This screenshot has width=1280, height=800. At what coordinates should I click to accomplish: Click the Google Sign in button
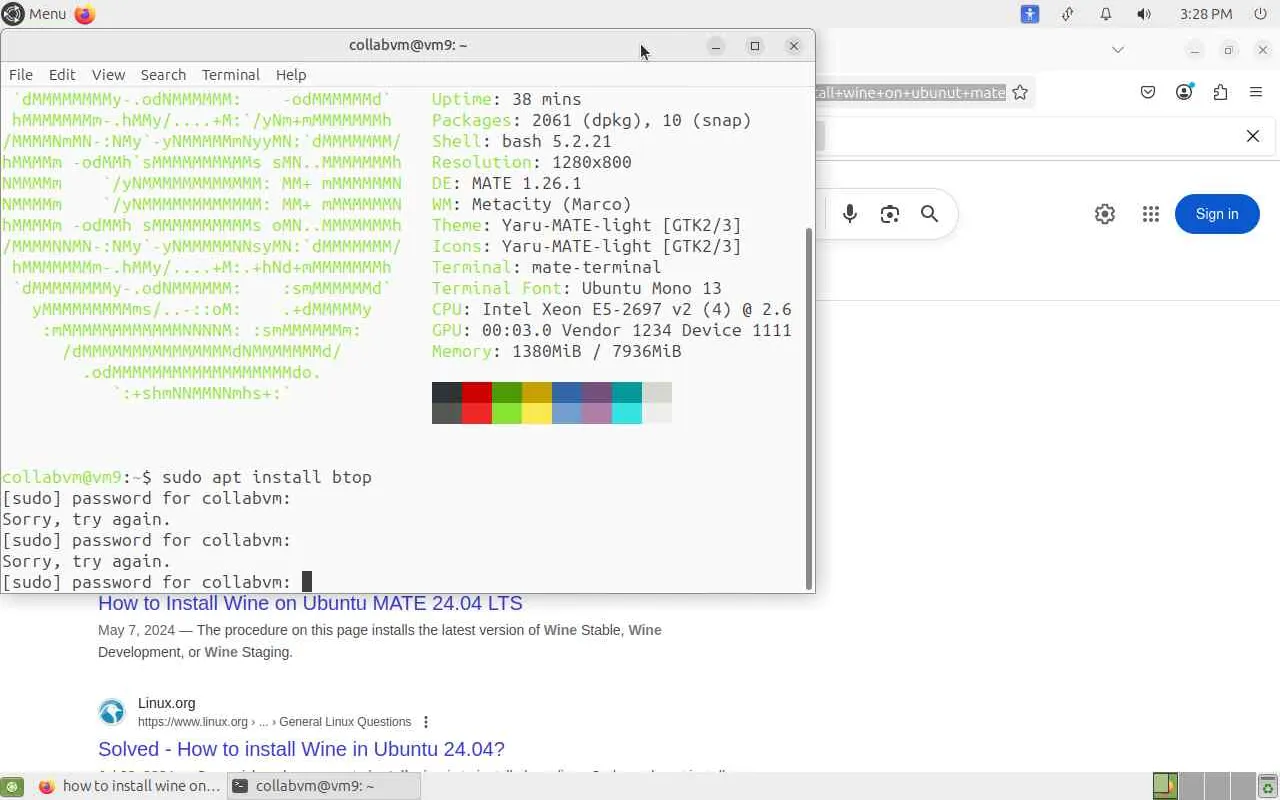pos(1217,214)
